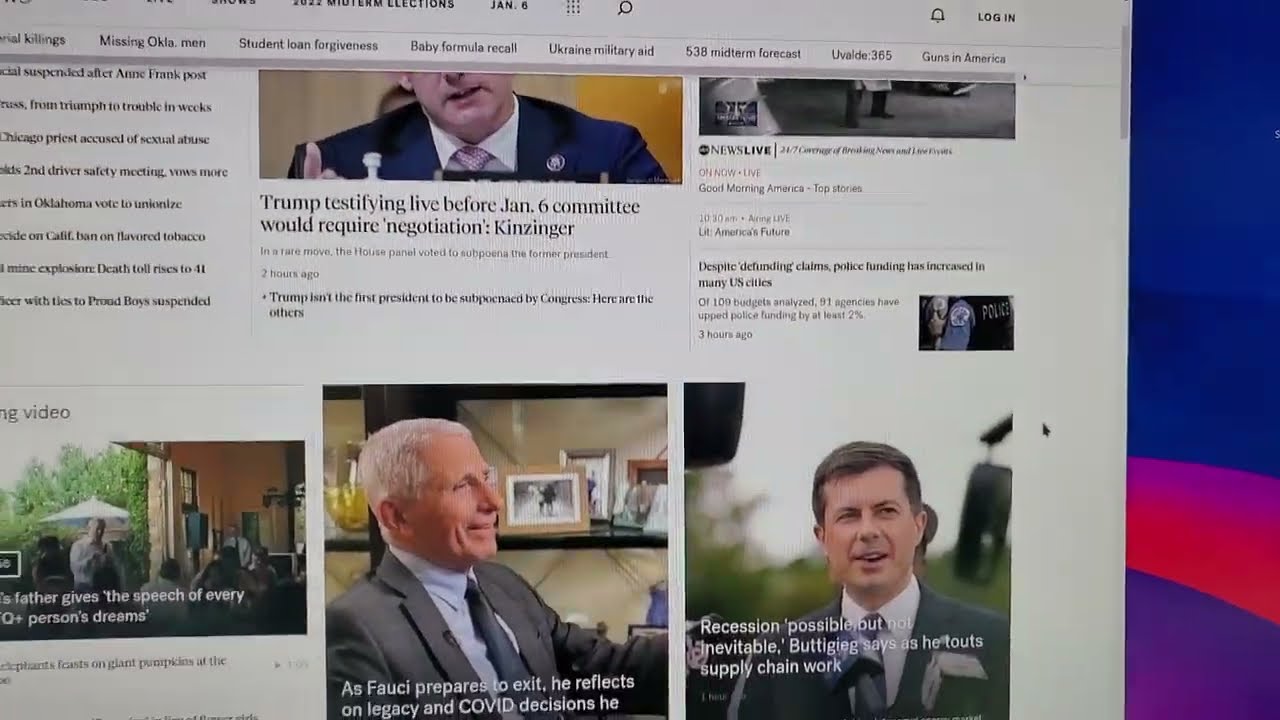1280x720 pixels.
Task: Open Lit: America's Future program link
Action: click(744, 232)
